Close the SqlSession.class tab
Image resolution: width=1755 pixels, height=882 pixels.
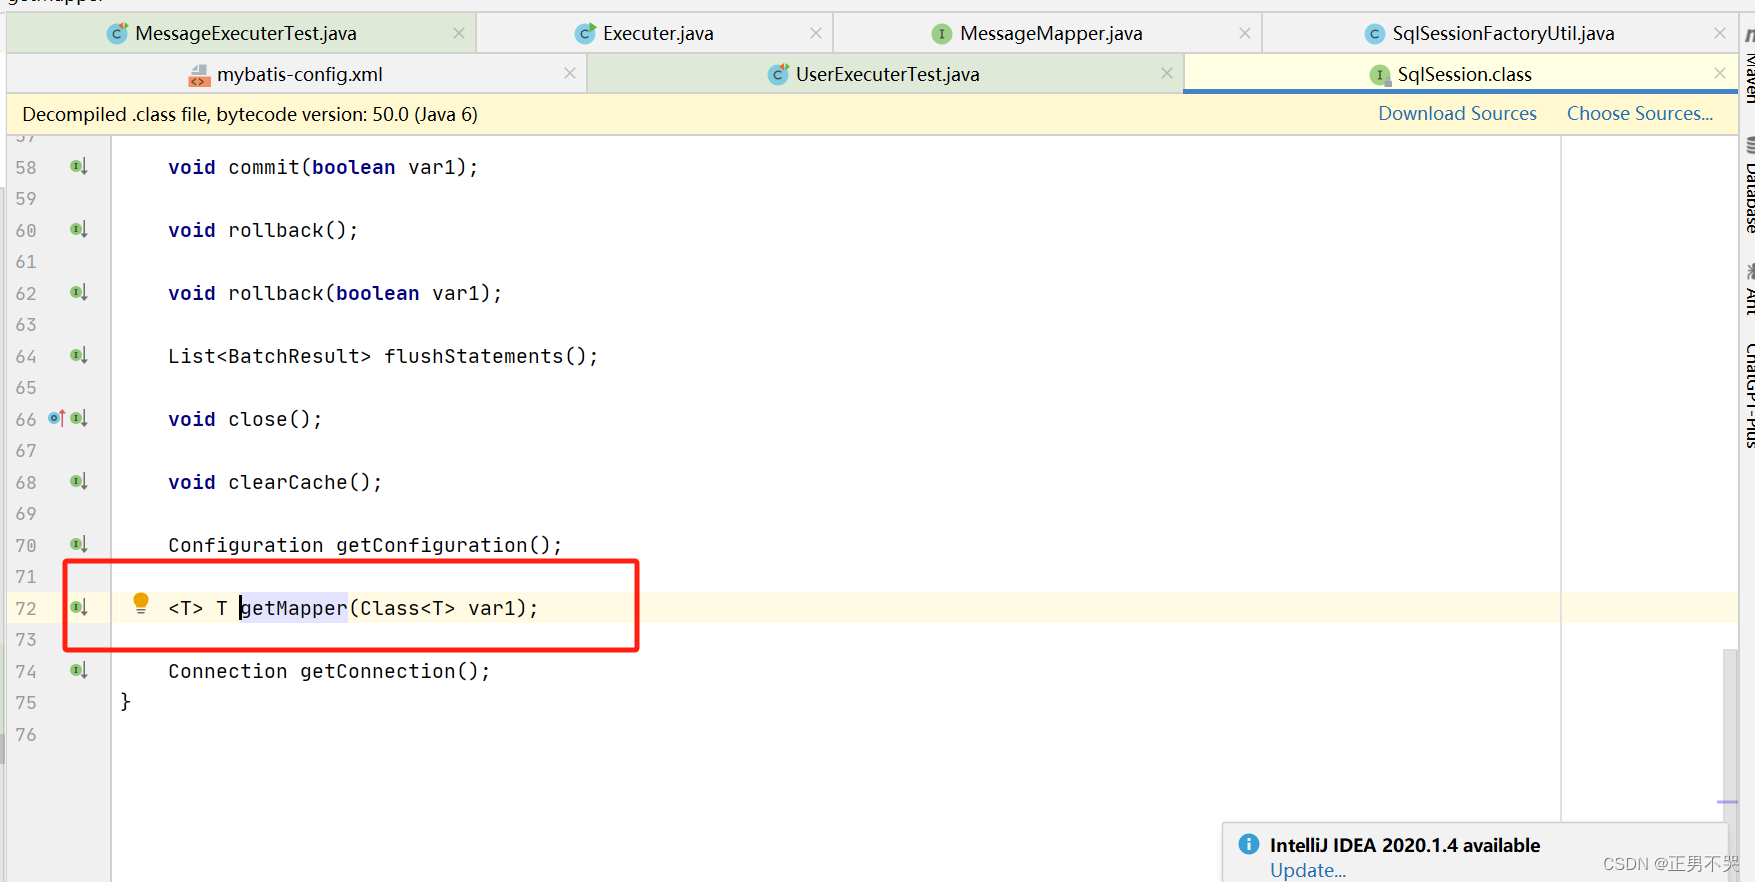tap(1720, 73)
